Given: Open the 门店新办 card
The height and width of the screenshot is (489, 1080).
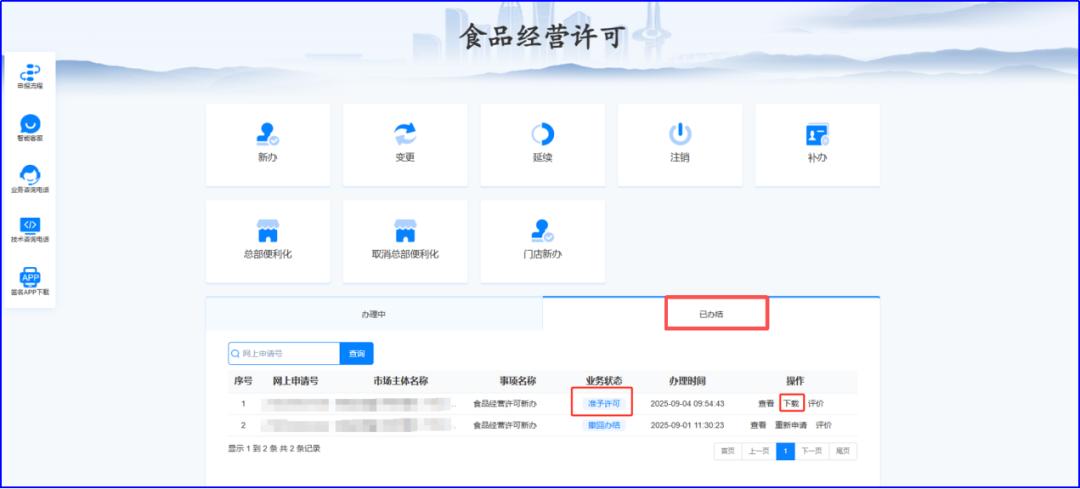Looking at the screenshot, I should pyautogui.click(x=543, y=242).
